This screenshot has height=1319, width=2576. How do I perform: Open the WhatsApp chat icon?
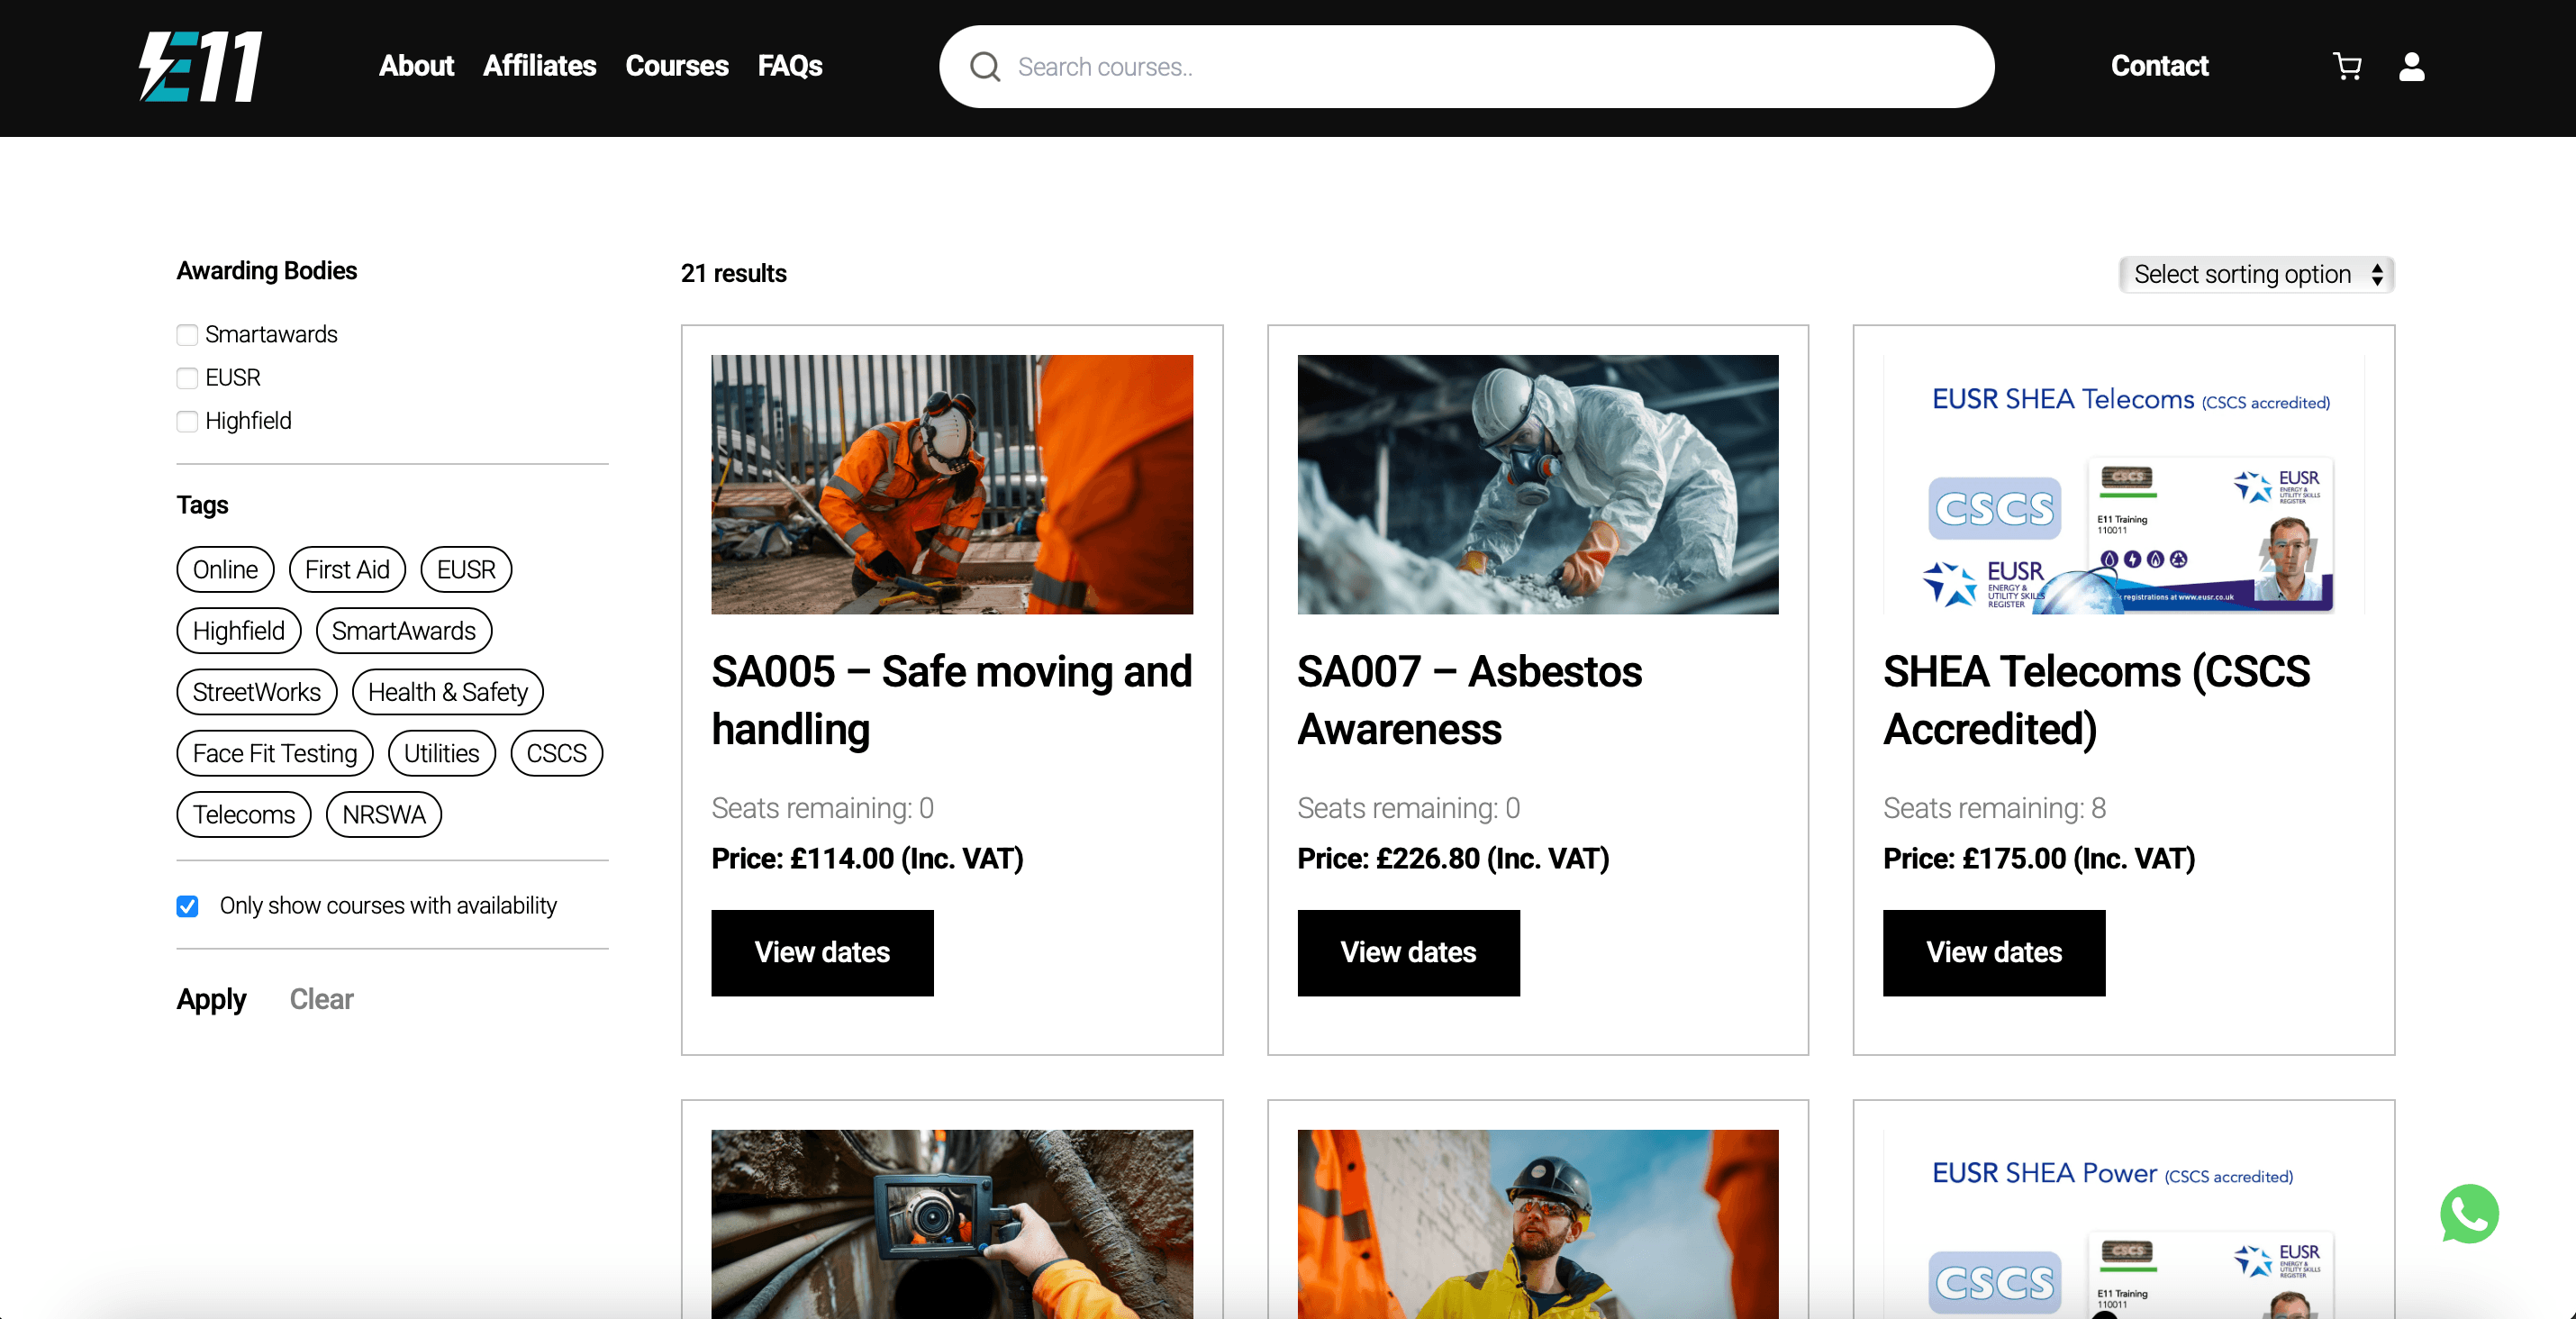click(x=2469, y=1214)
